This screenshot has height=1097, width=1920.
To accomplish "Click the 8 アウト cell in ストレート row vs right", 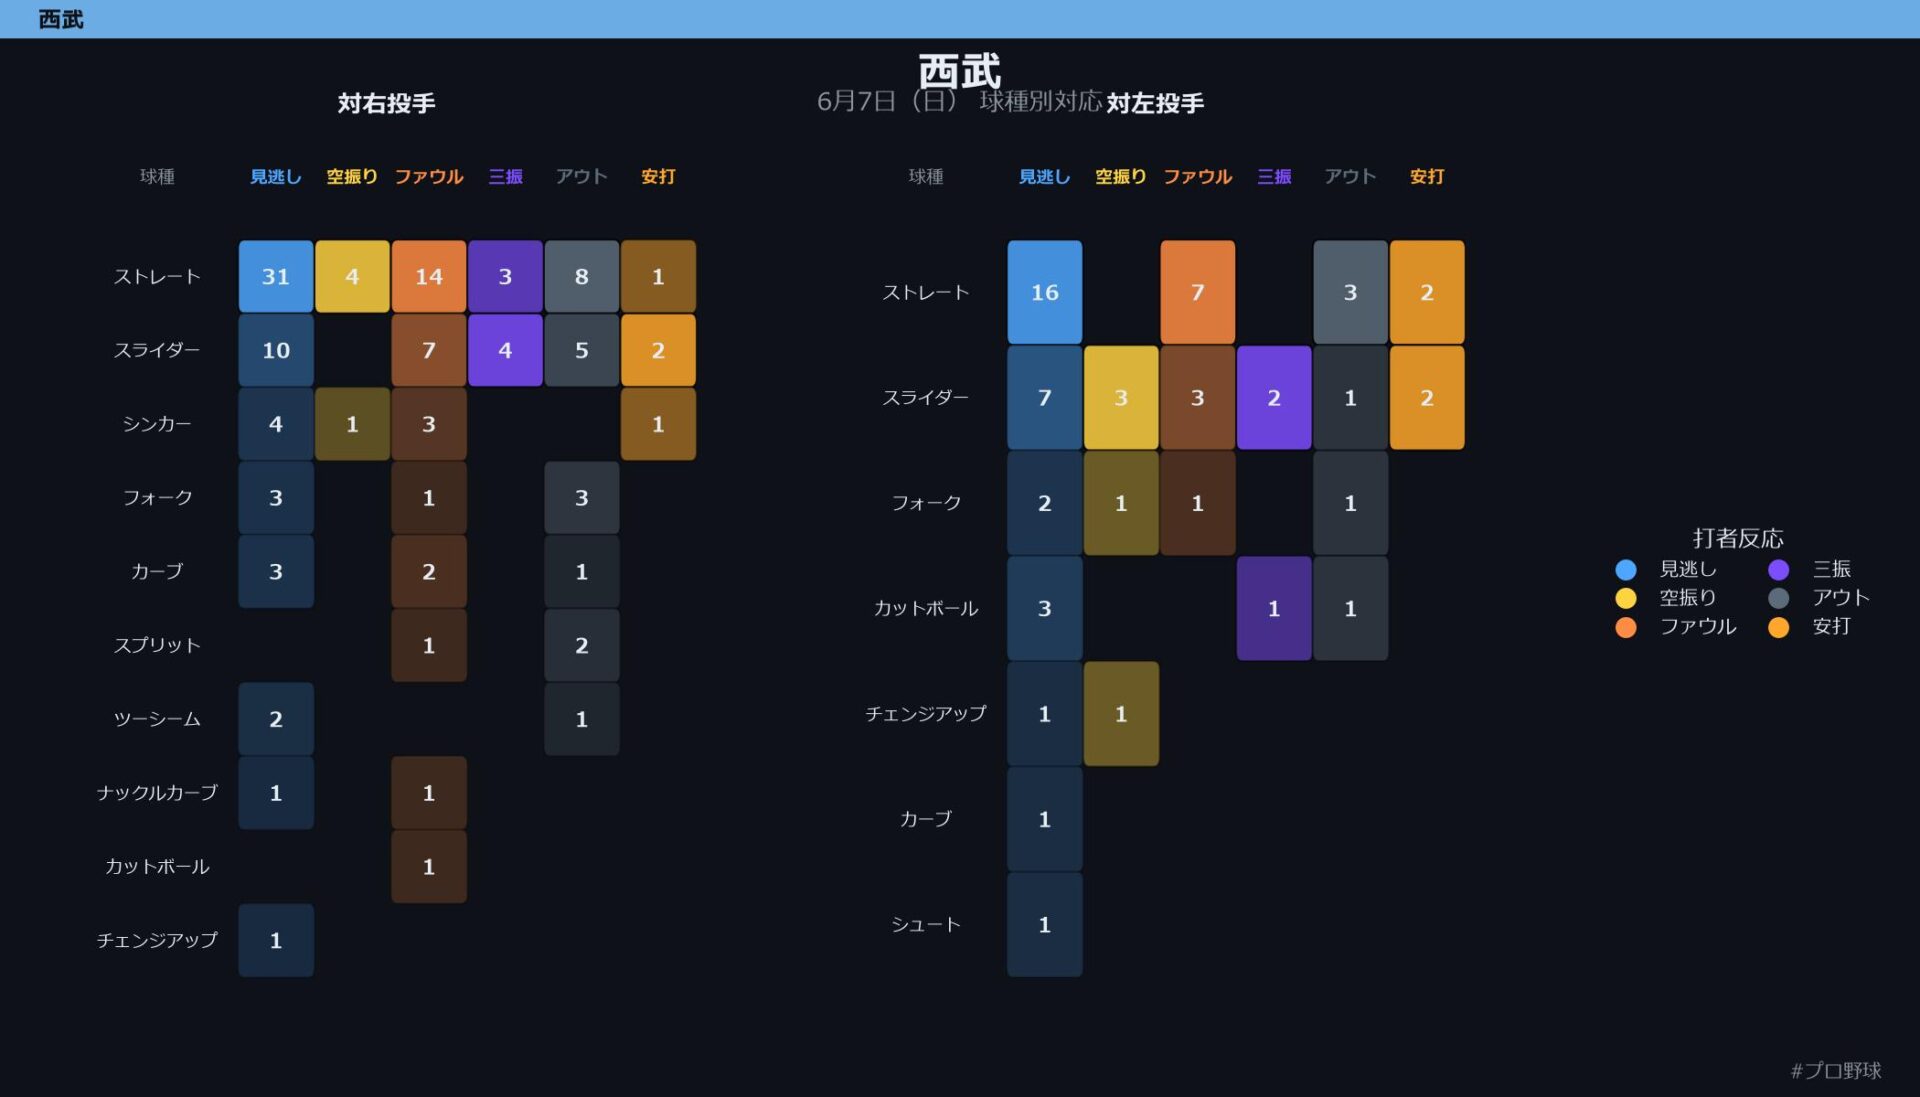I will click(x=582, y=276).
